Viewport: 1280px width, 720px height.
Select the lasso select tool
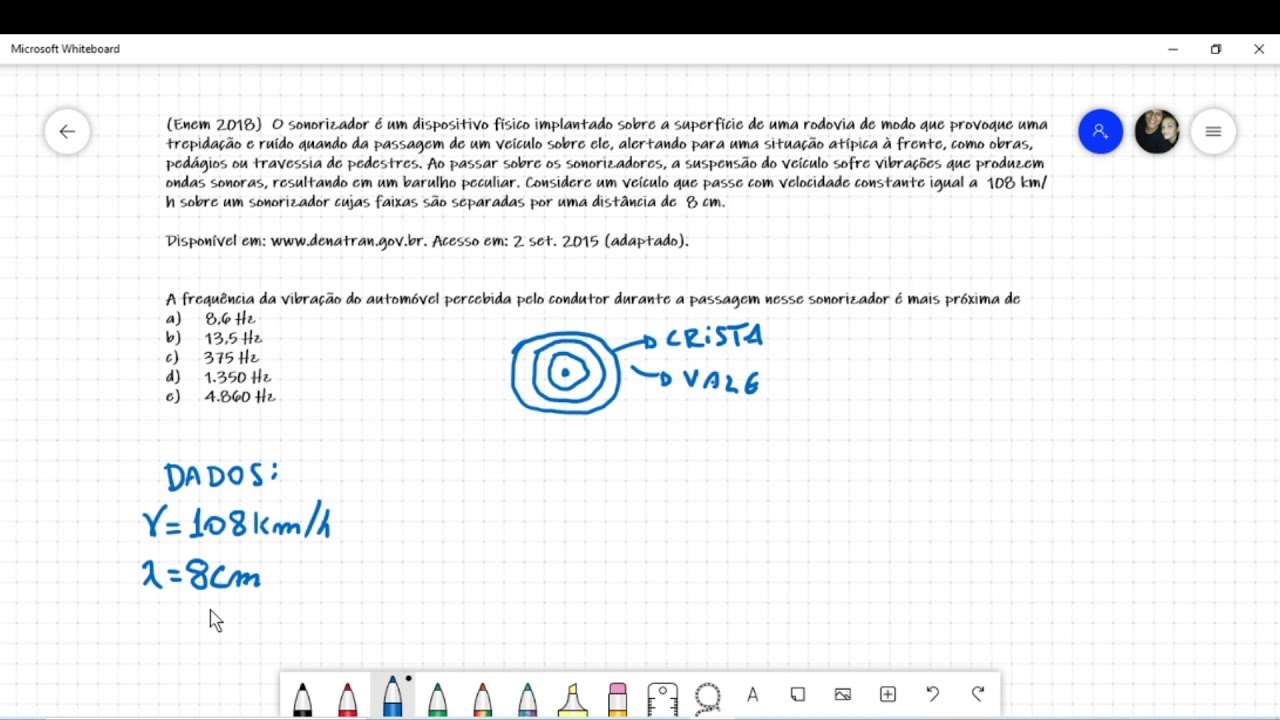point(708,697)
